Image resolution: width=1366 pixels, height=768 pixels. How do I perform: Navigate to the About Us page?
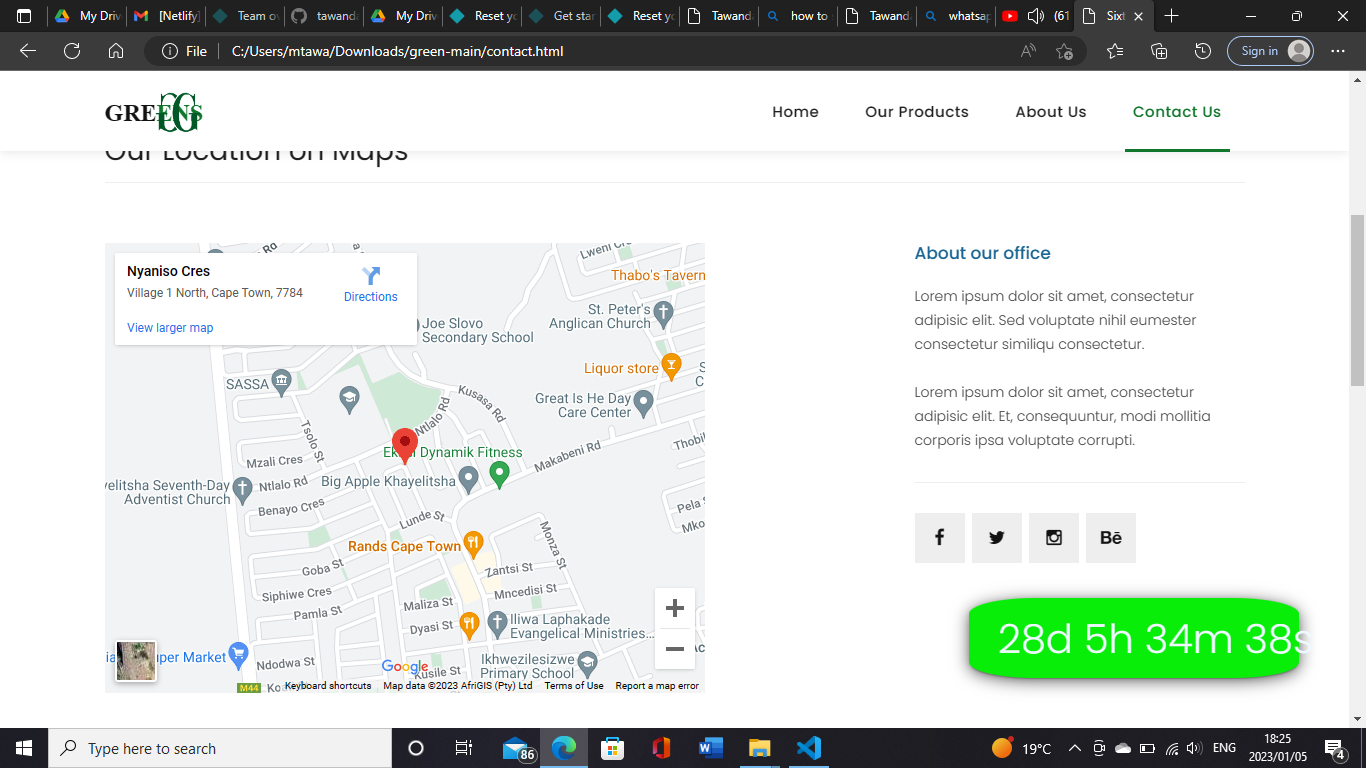pyautogui.click(x=1050, y=112)
